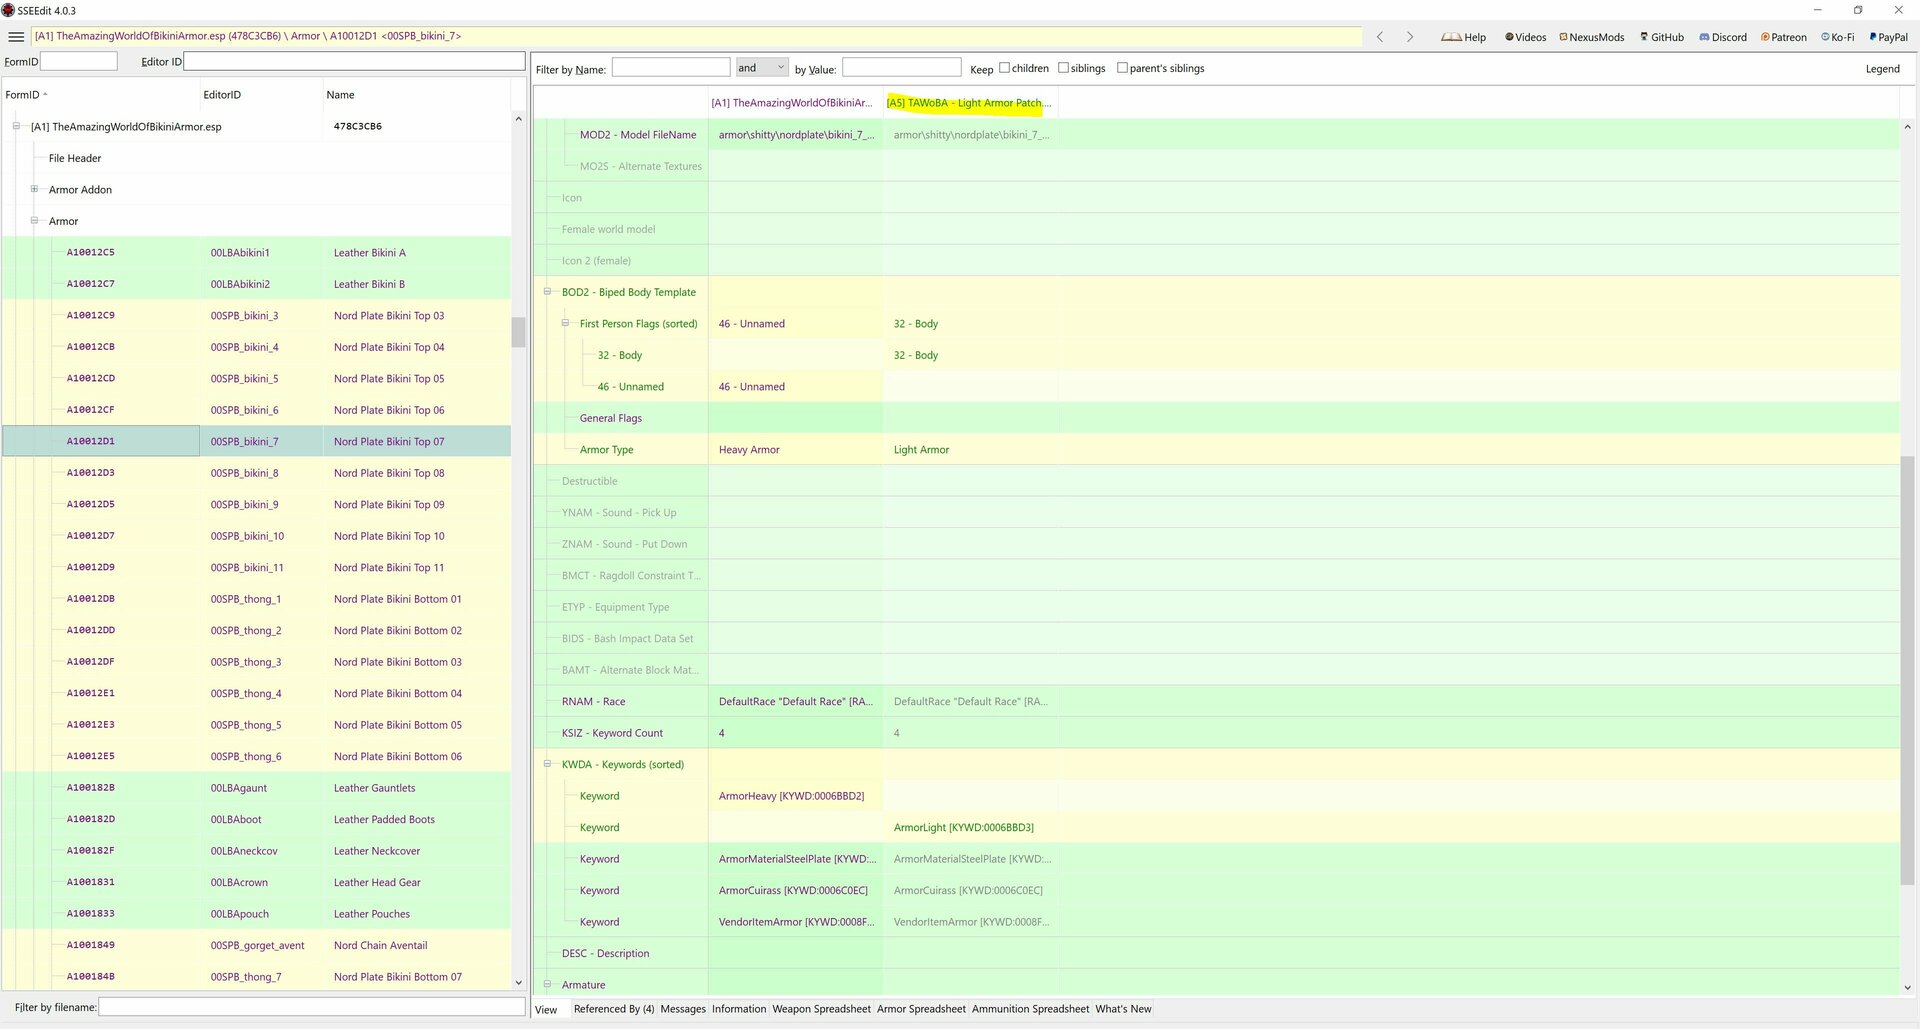Focus the FormID search field
The image size is (1920, 1029).
79,61
